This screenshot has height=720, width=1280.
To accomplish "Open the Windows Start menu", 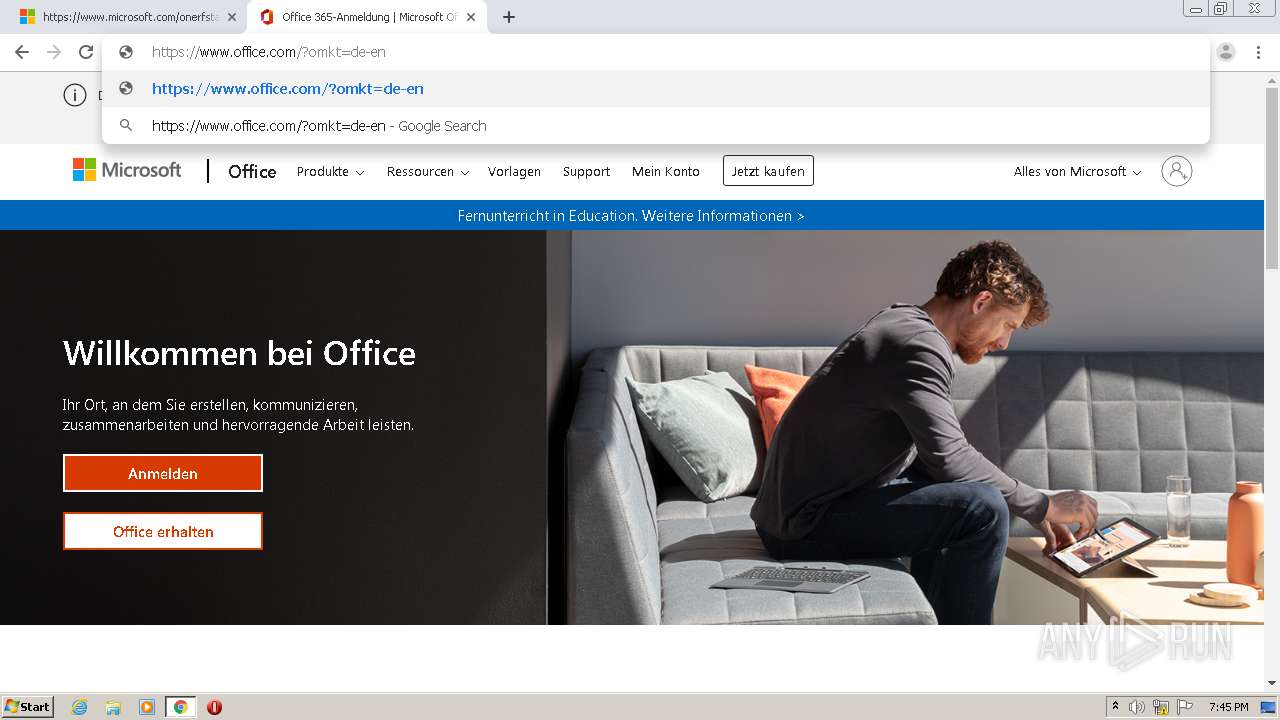I will click(28, 707).
